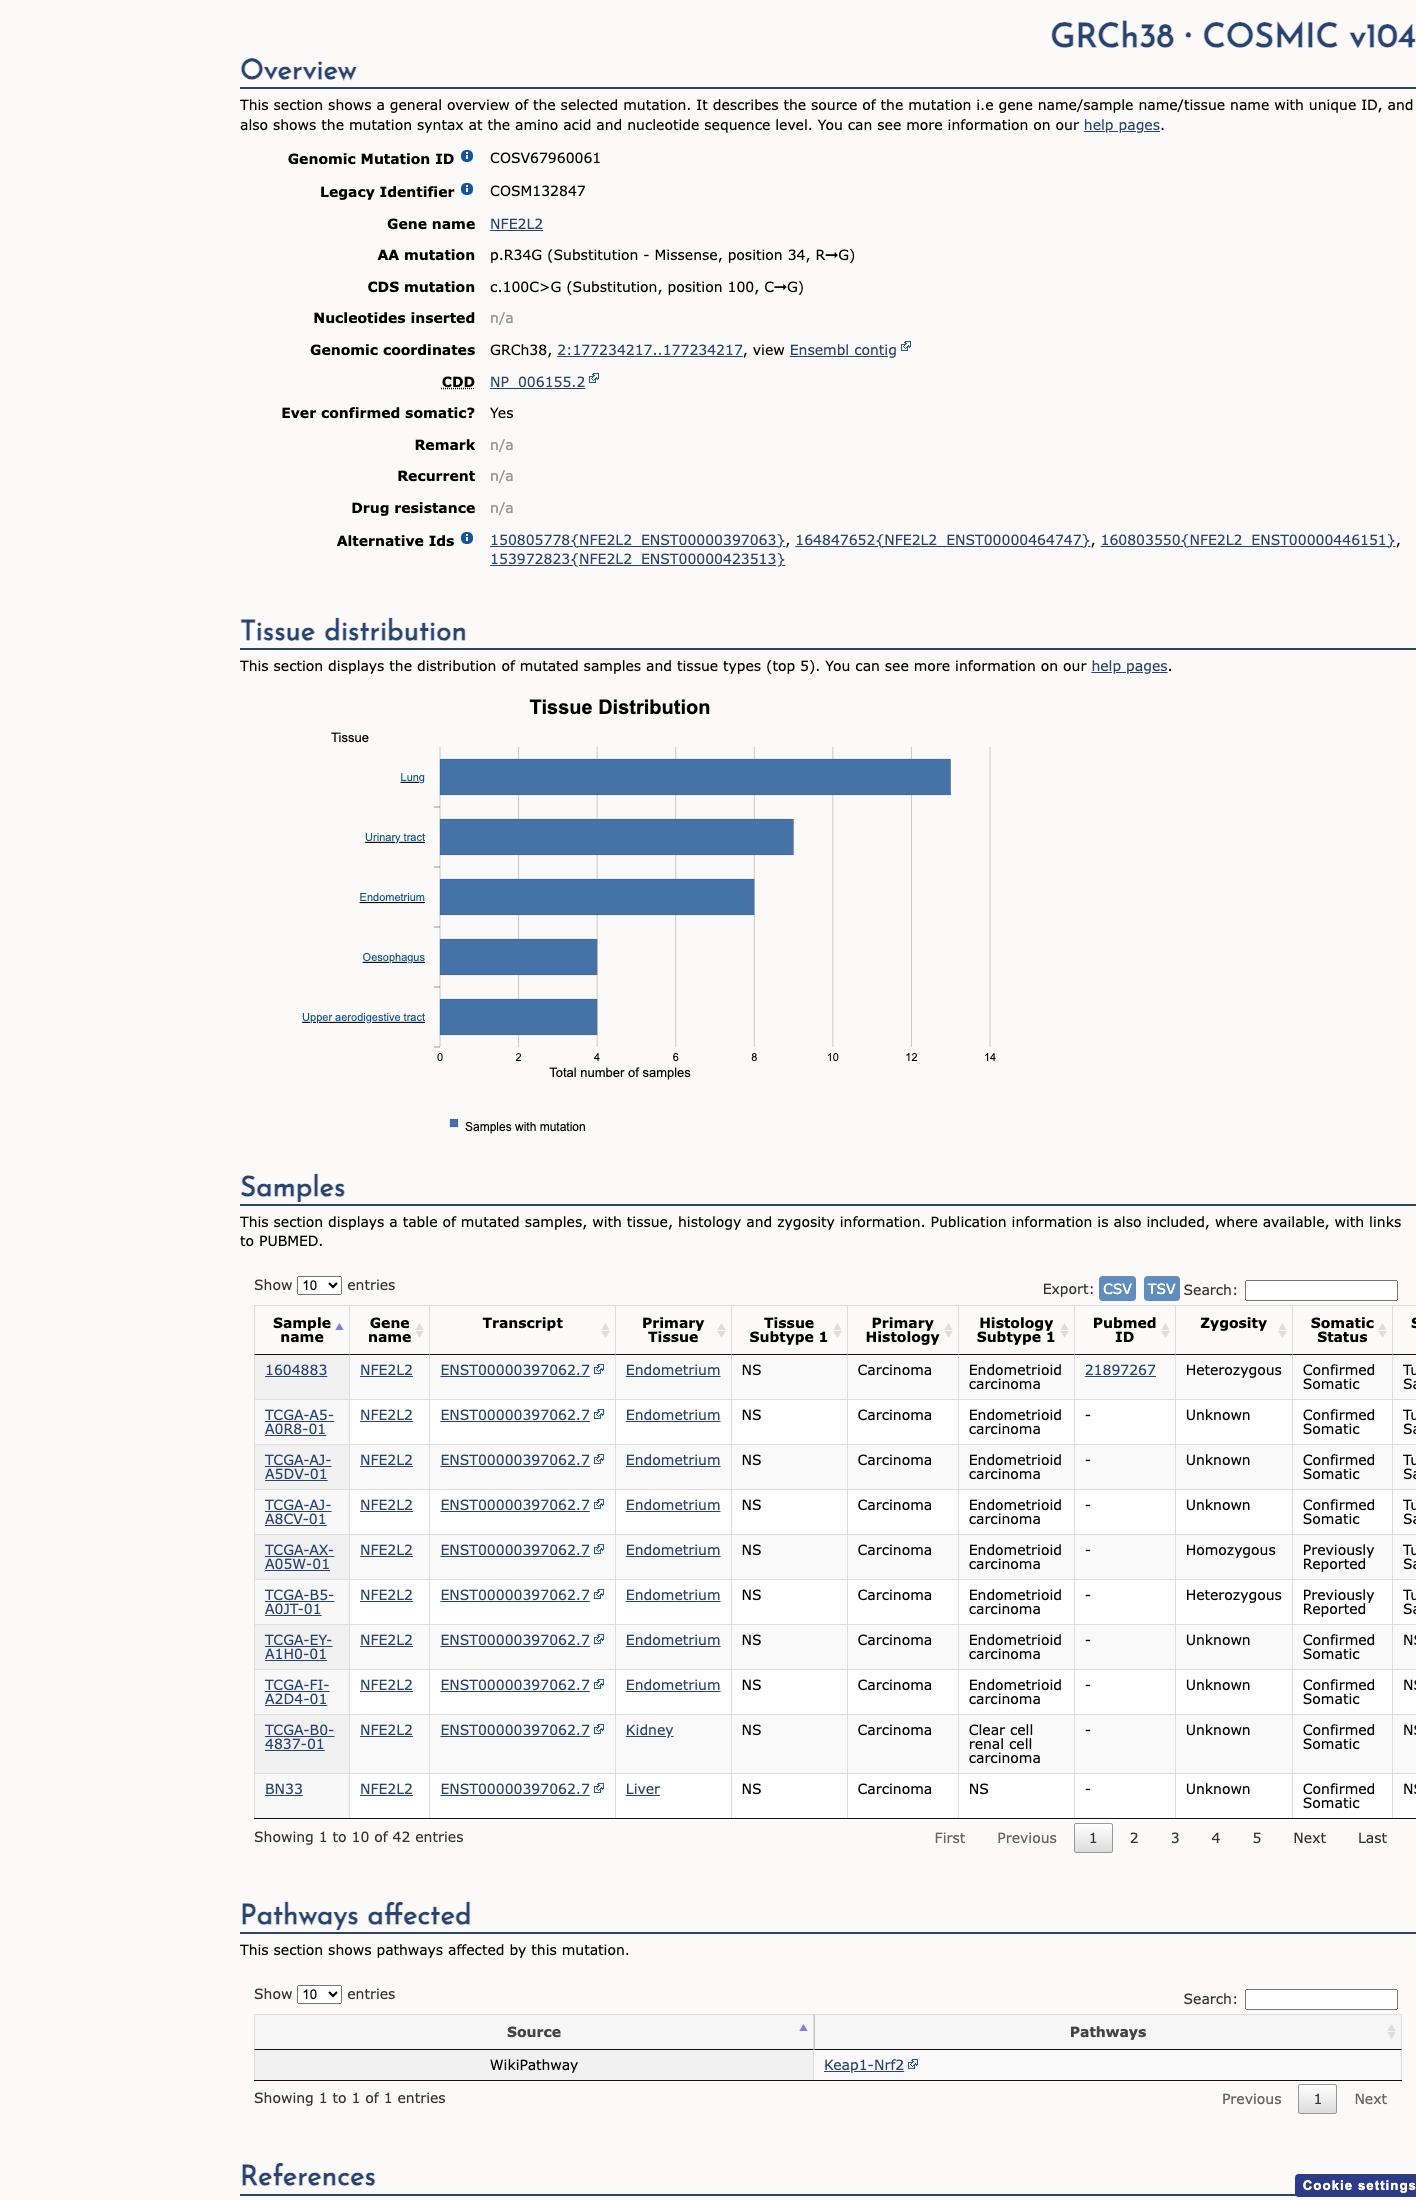Click the Lung bar in the chart
Viewport: 1416px width, 2200px height.
point(695,777)
